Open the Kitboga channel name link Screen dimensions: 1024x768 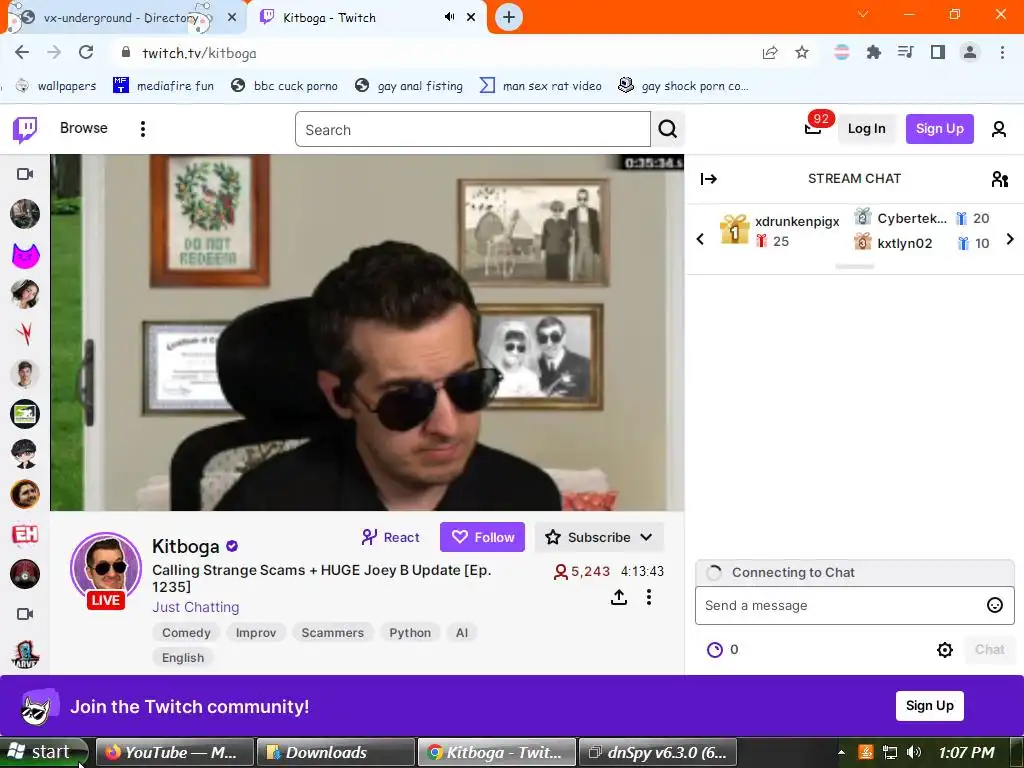pyautogui.click(x=185, y=546)
